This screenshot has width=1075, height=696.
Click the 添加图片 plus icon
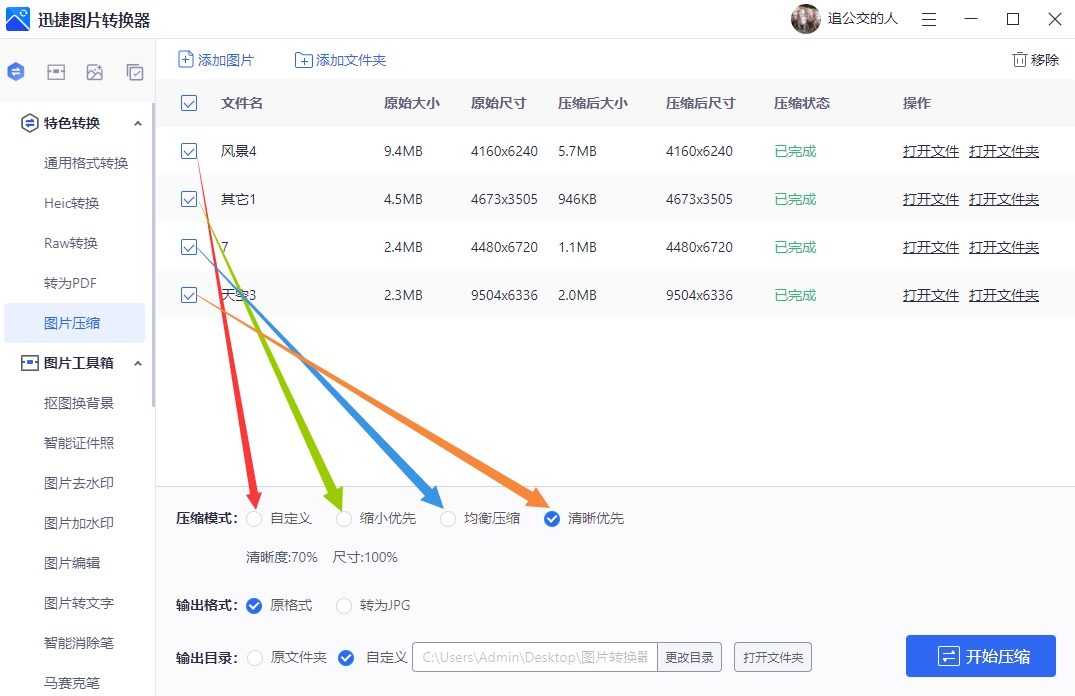tap(186, 60)
